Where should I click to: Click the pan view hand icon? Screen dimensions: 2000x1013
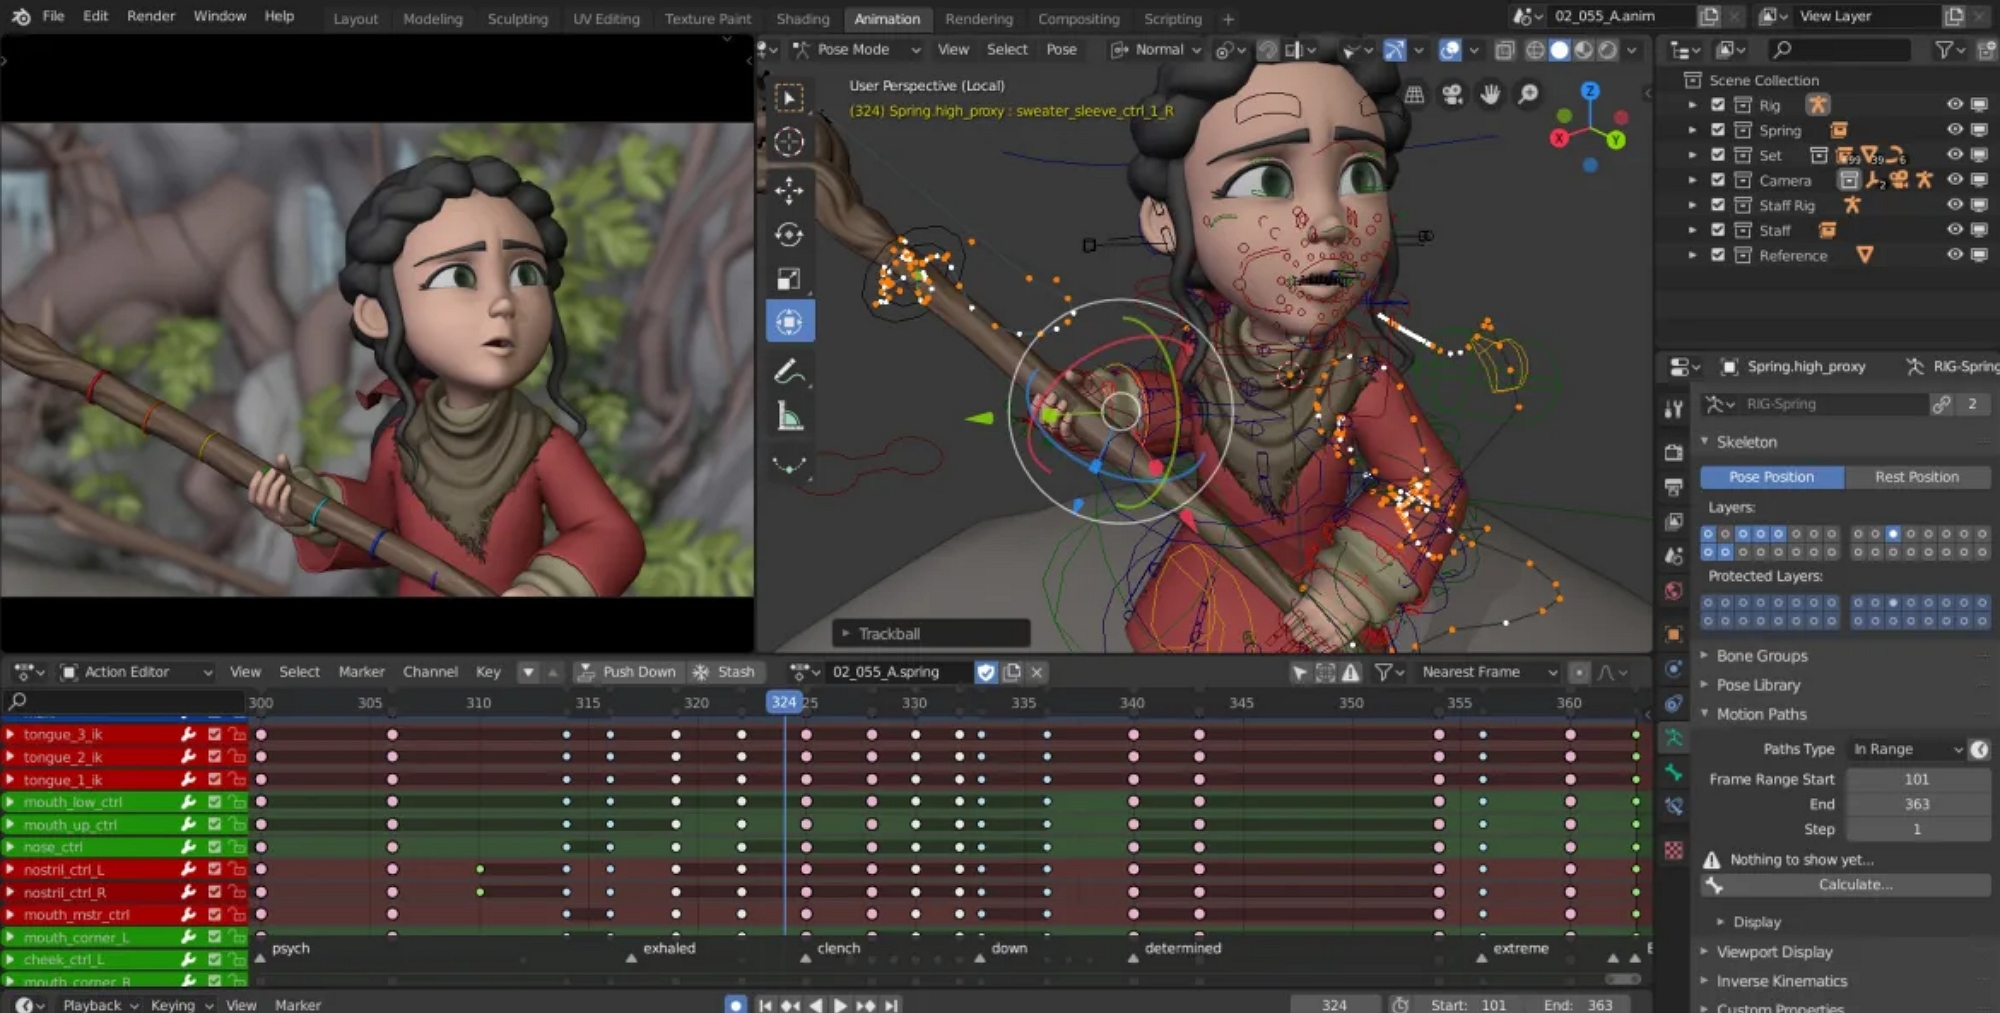tap(1490, 94)
